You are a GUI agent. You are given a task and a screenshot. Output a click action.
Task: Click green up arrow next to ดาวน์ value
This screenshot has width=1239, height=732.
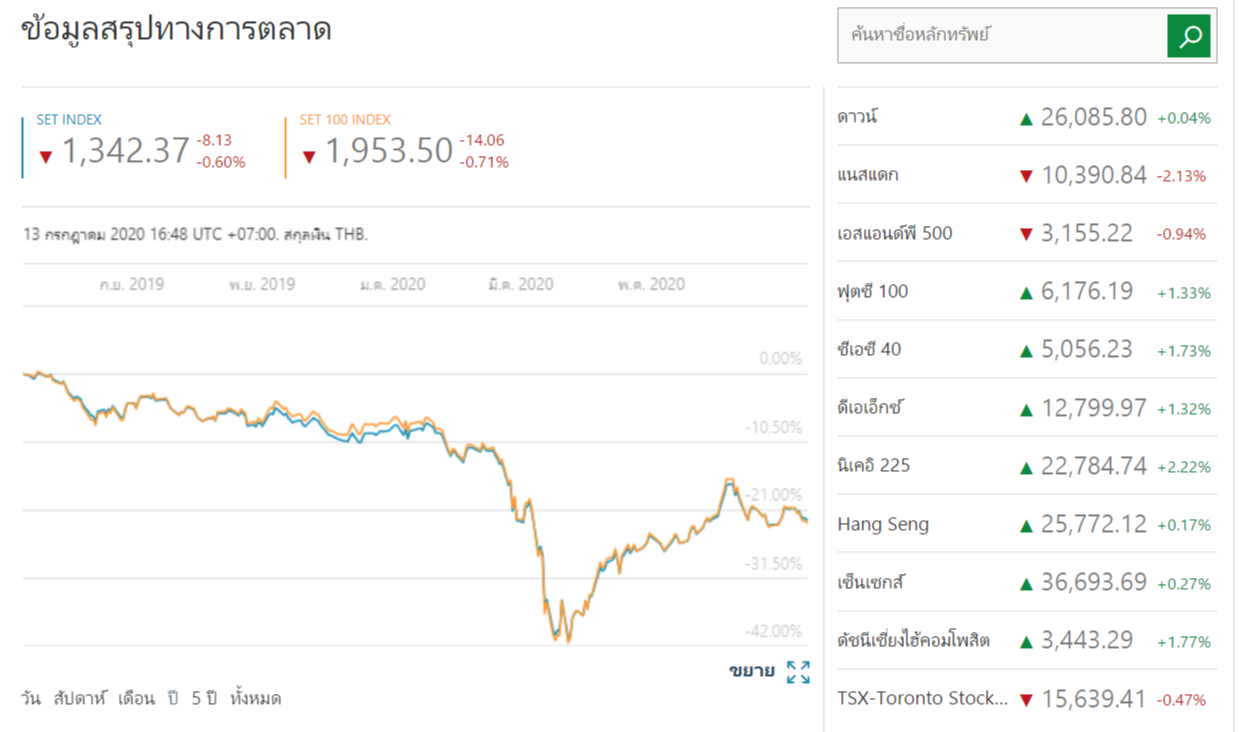click(x=1025, y=119)
